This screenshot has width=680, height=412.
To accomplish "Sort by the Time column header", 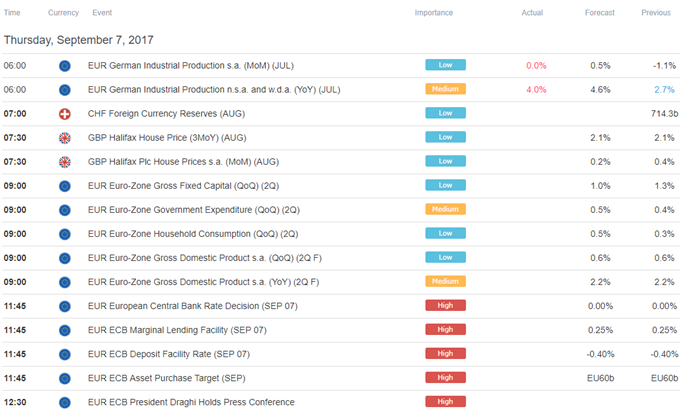I will point(12,13).
